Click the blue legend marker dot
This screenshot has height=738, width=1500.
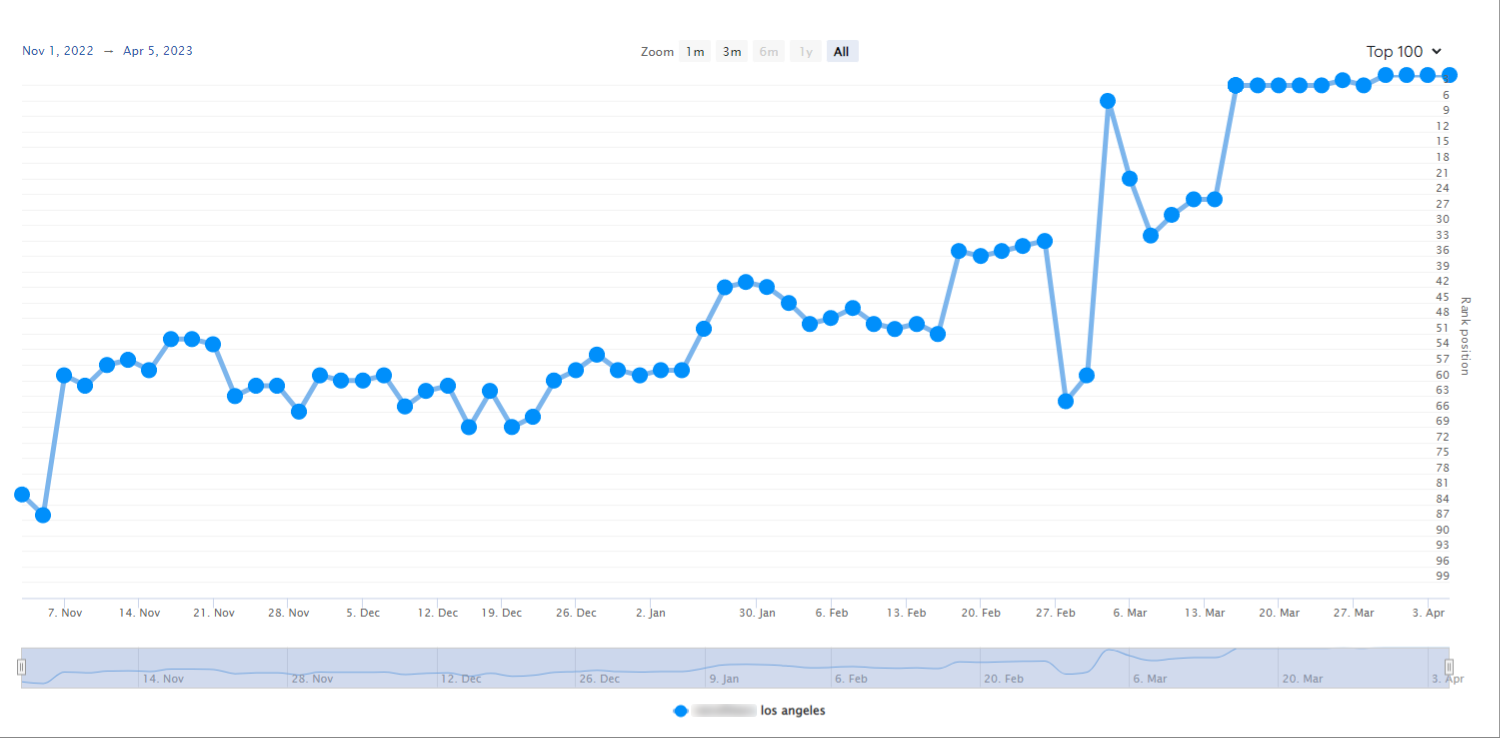click(x=681, y=711)
